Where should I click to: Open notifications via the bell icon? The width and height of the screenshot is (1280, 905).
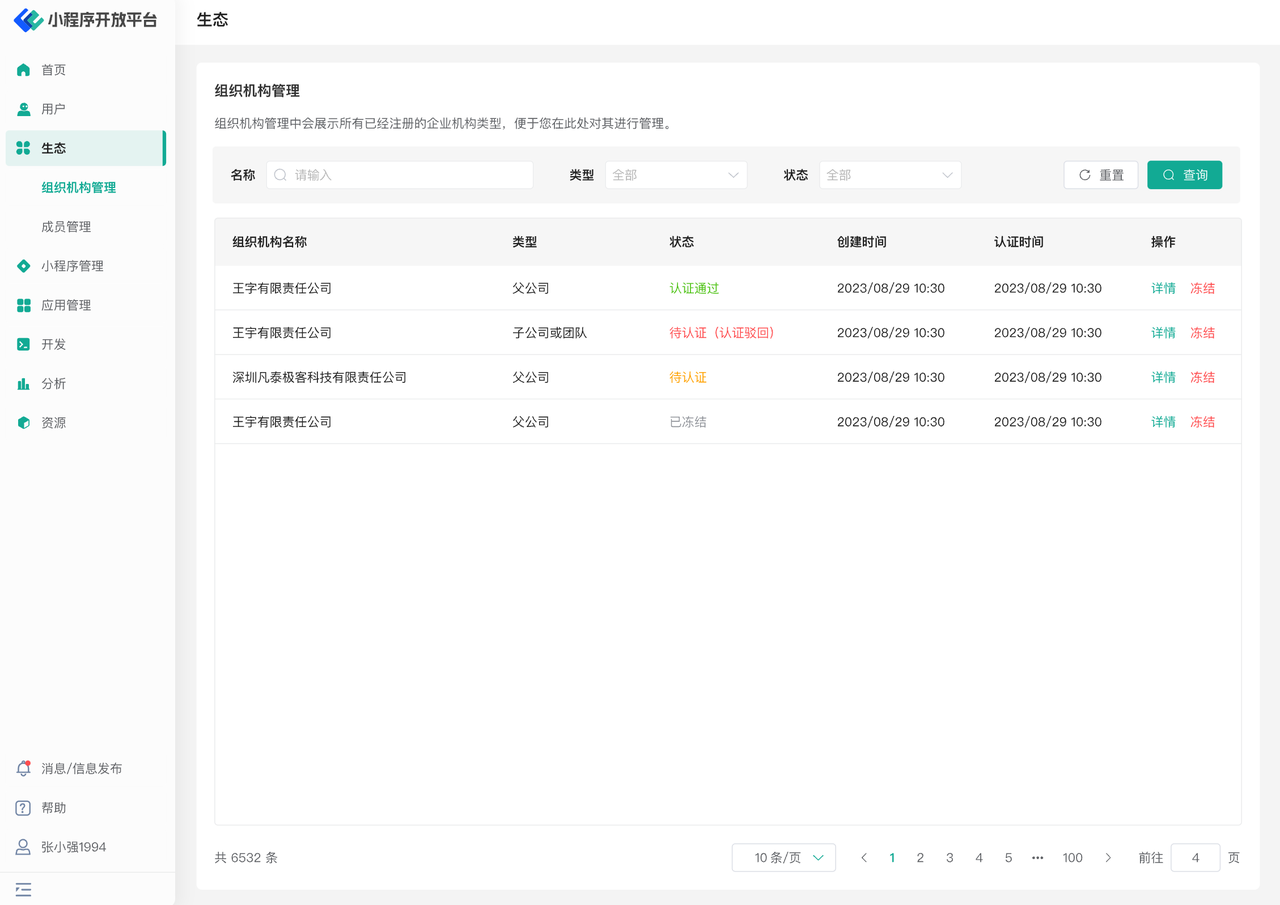click(23, 769)
